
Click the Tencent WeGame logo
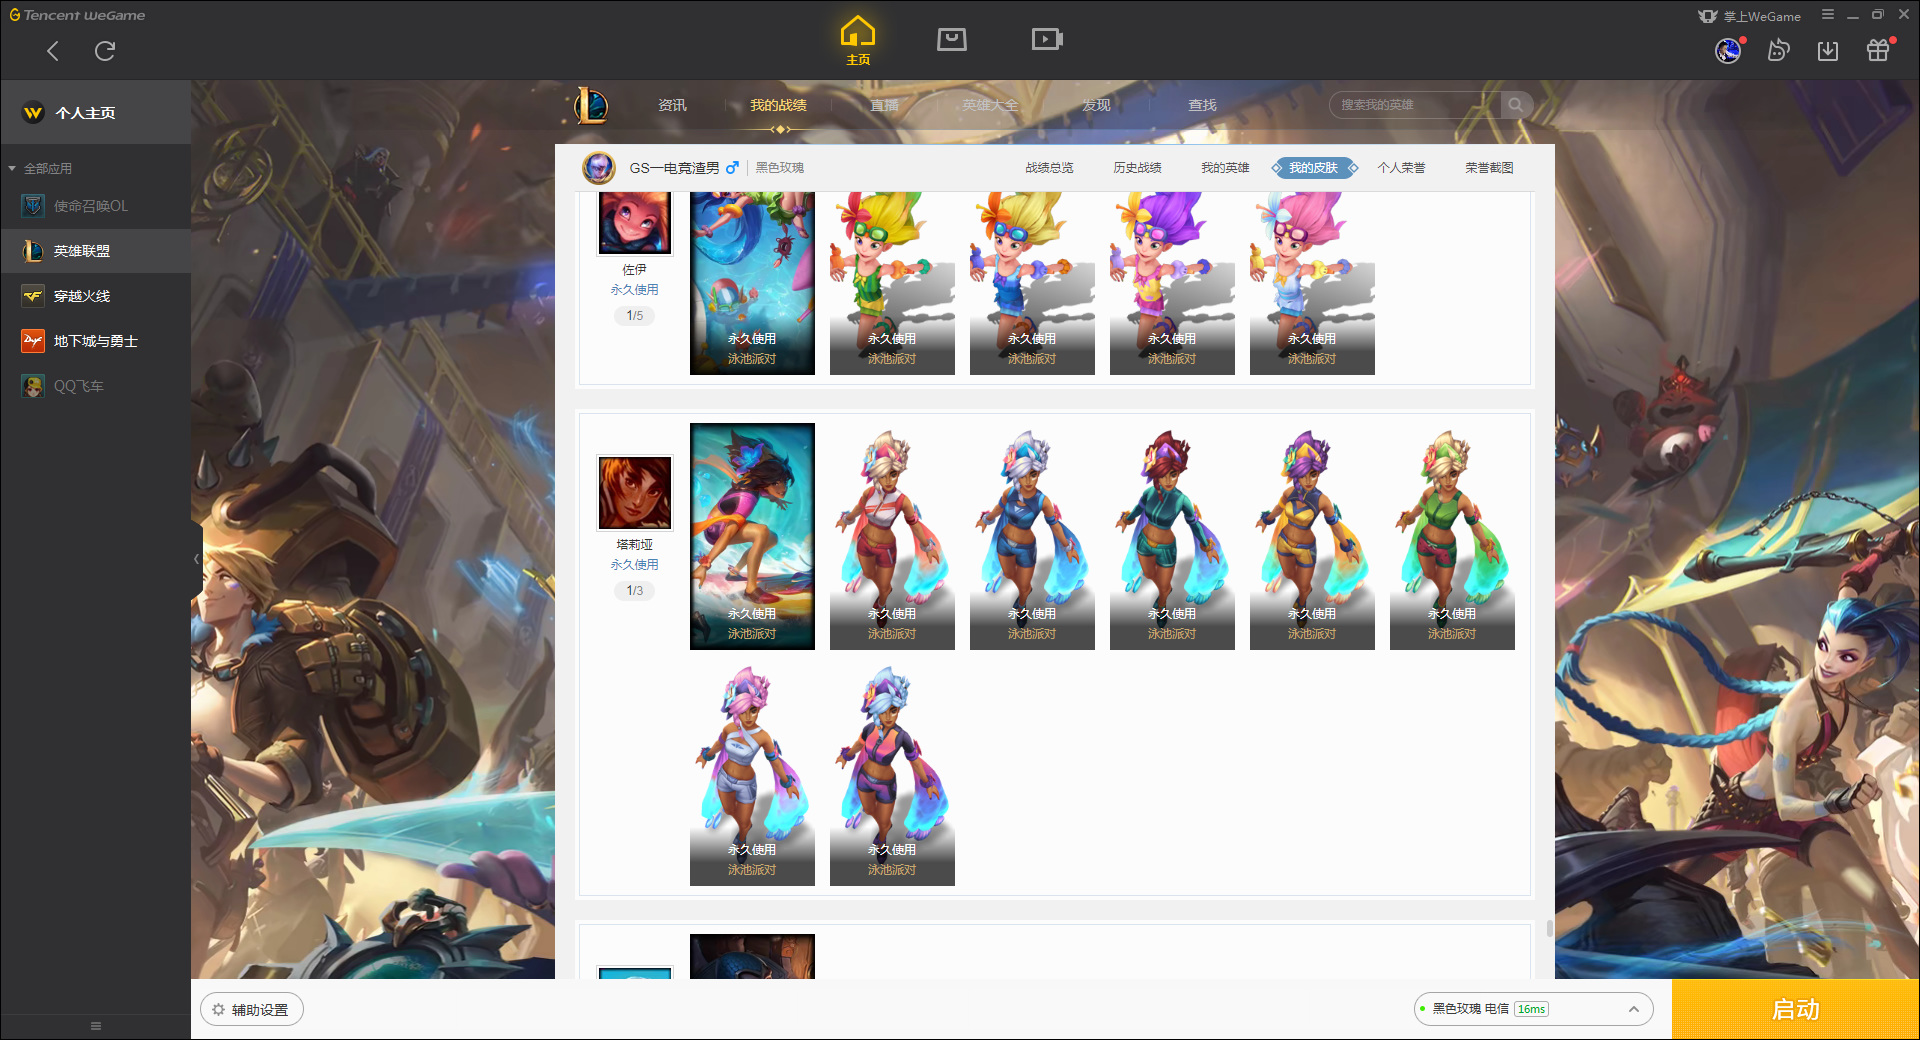[77, 15]
